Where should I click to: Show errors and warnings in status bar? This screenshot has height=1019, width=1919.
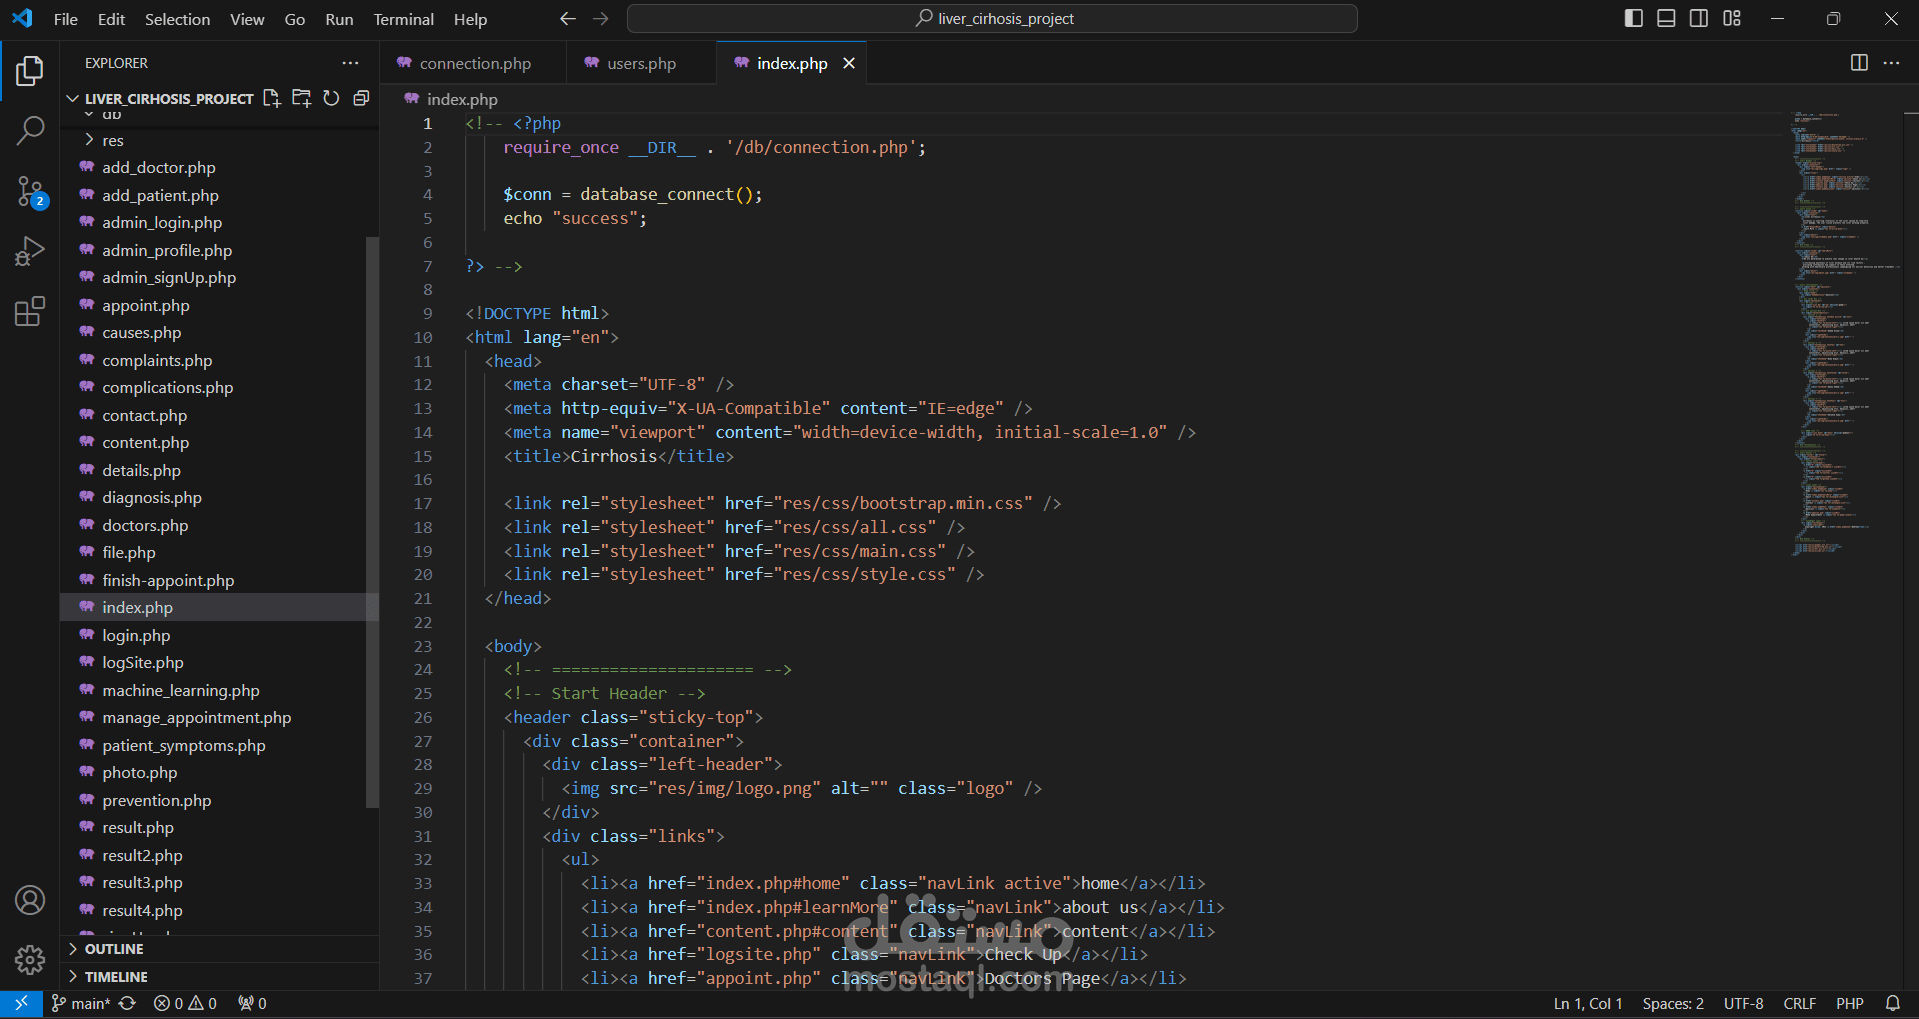[x=185, y=1003]
